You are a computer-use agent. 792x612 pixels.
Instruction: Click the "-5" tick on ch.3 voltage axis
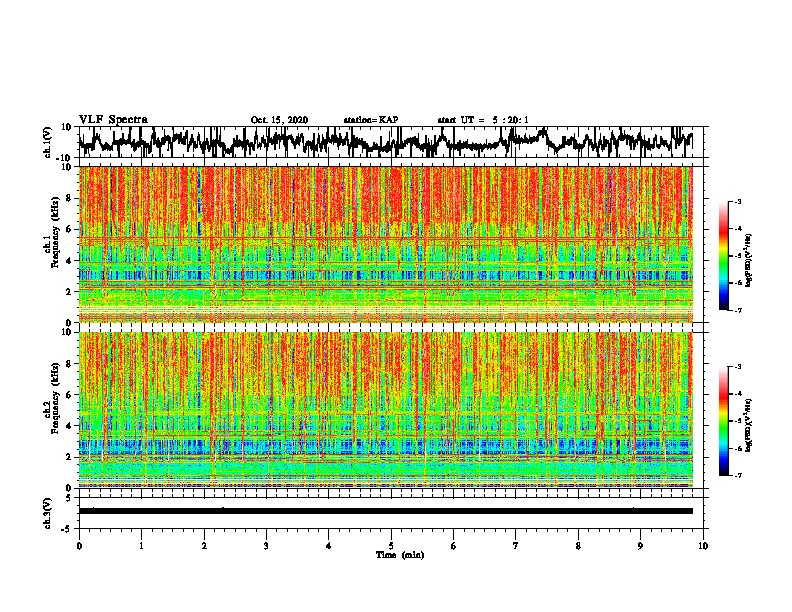[67, 529]
